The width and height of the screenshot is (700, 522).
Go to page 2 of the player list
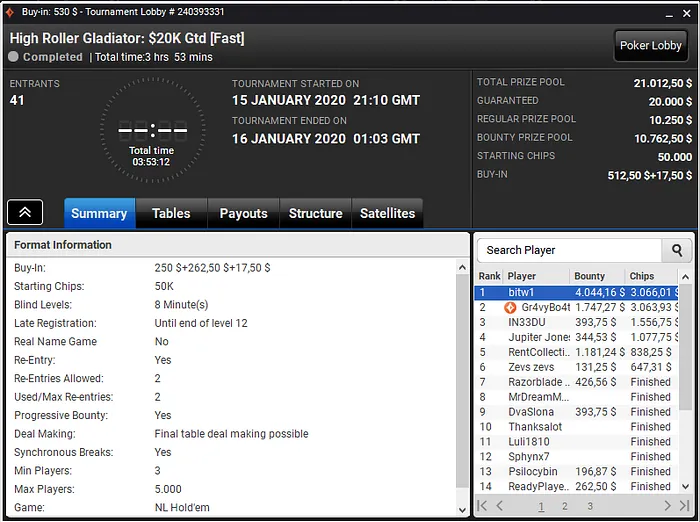(x=565, y=506)
